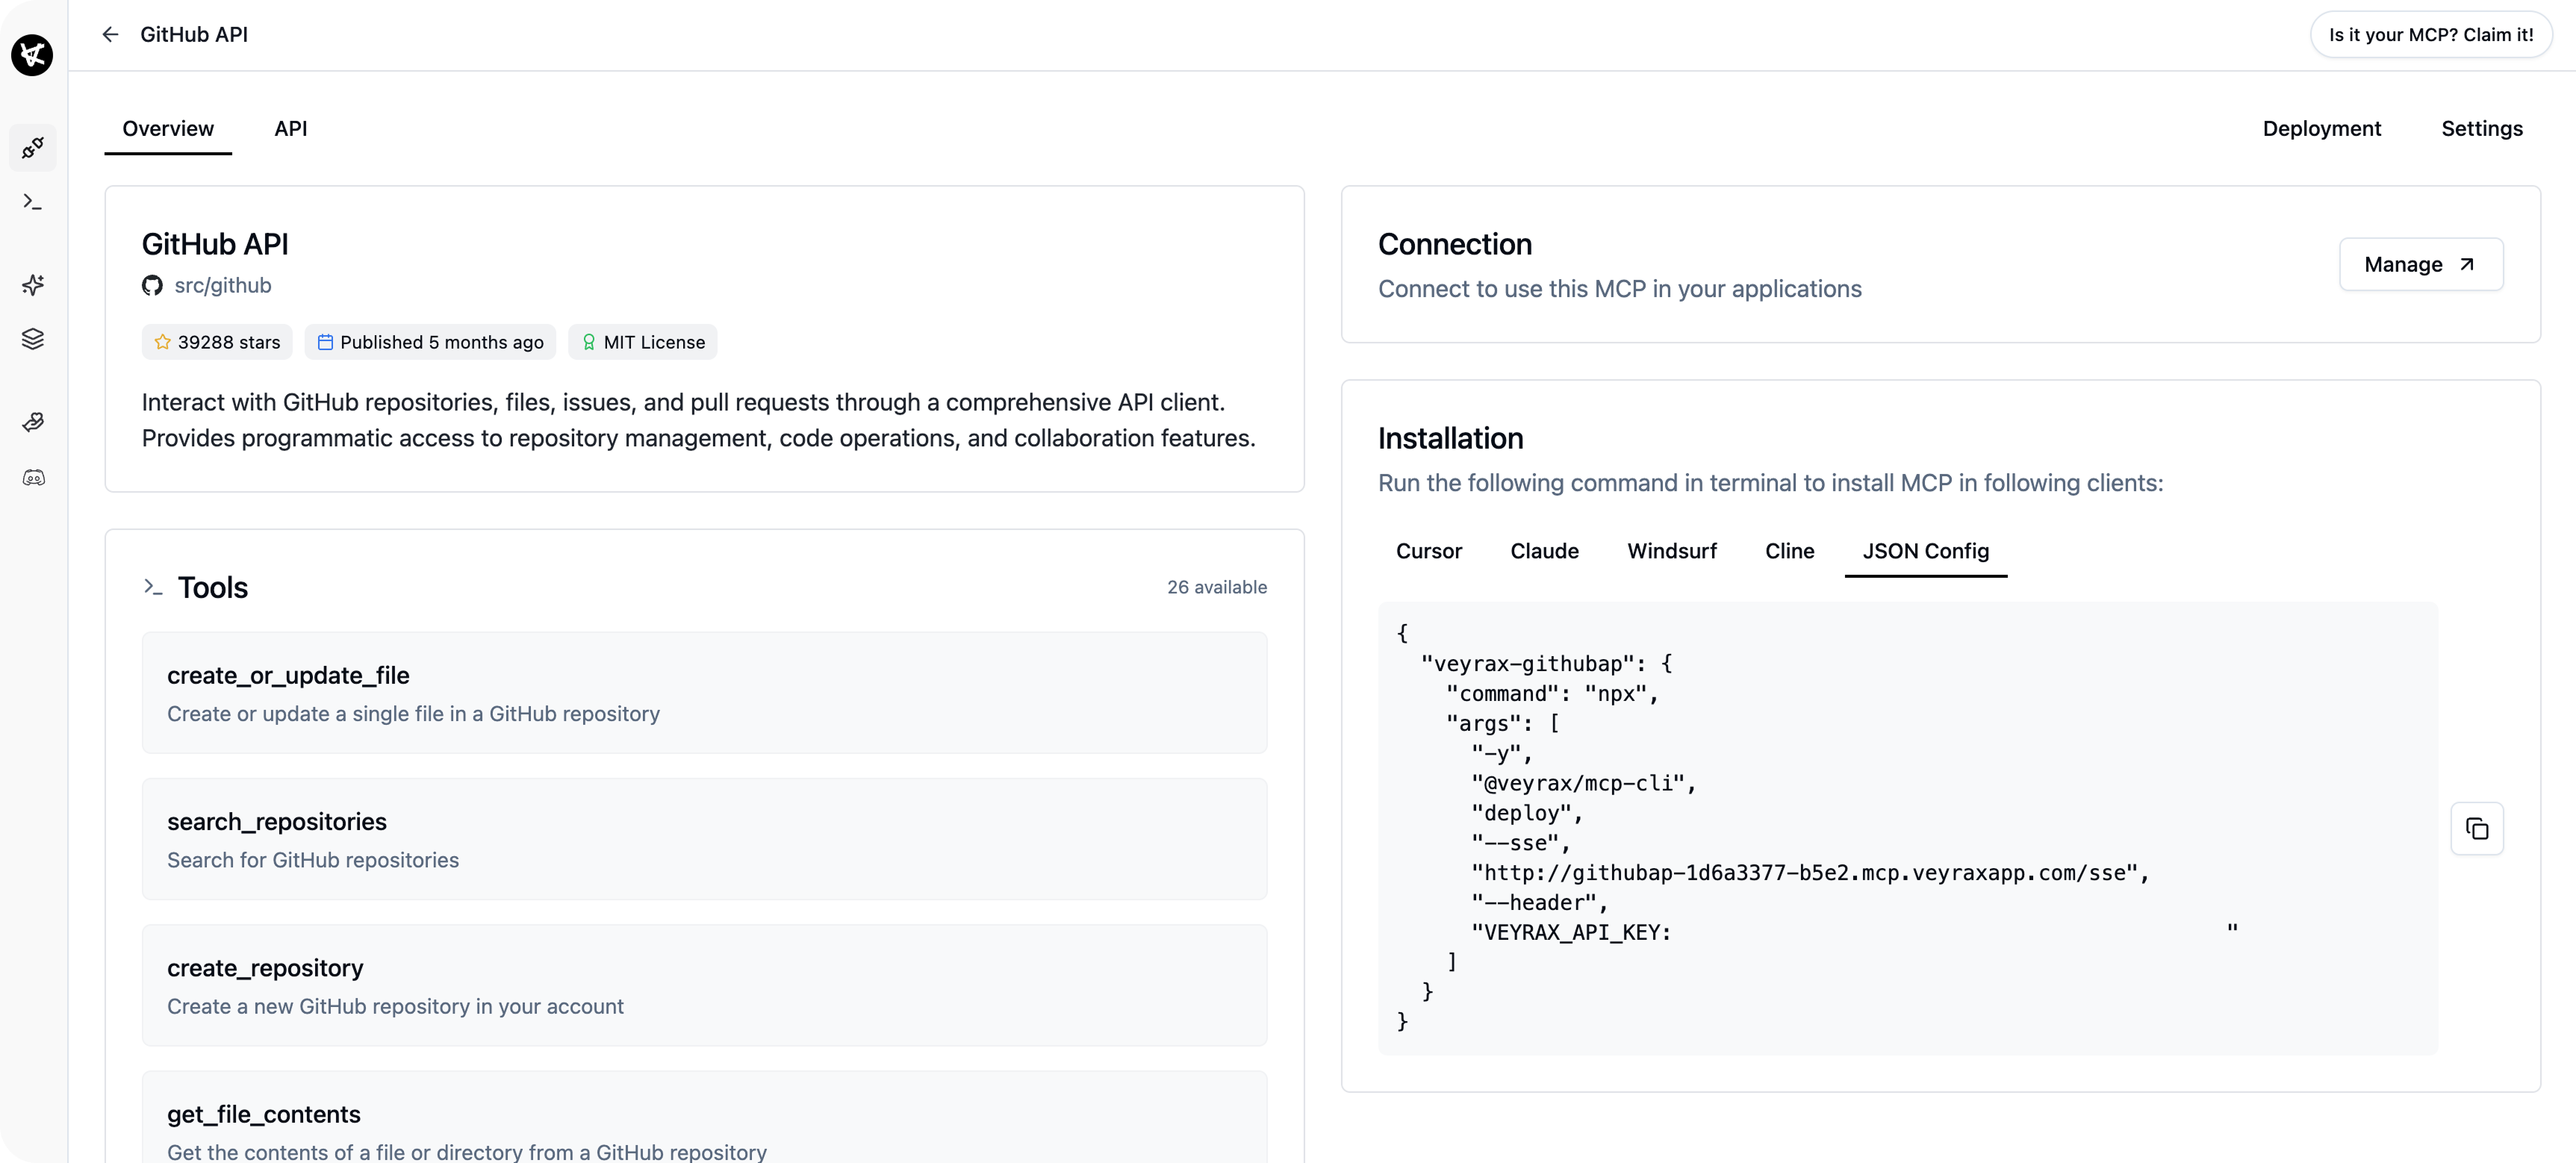
Task: Click the Discord icon in sidebar
Action: (x=33, y=478)
